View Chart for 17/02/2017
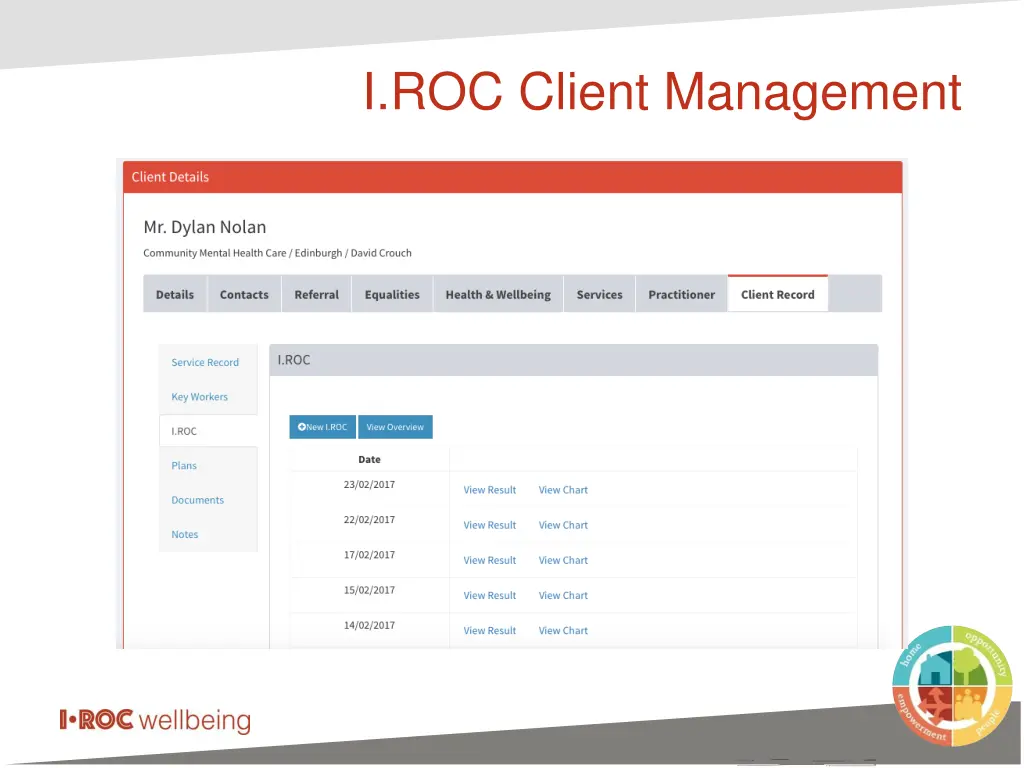The width and height of the screenshot is (1024, 768). [563, 560]
